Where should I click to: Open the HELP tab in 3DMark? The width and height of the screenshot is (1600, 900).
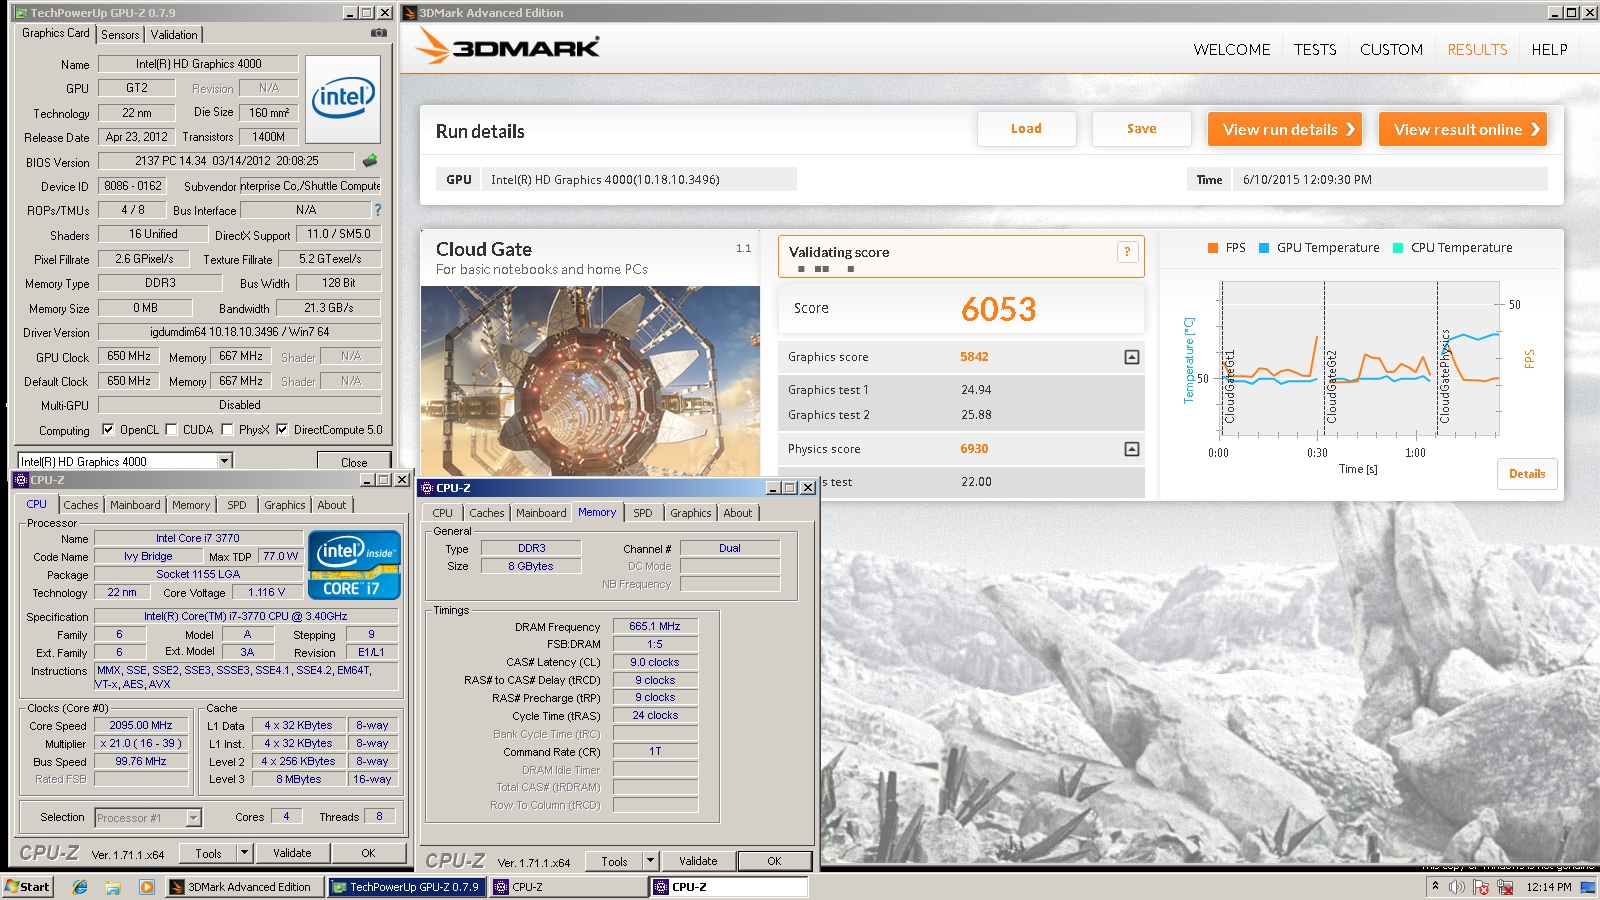click(1549, 49)
